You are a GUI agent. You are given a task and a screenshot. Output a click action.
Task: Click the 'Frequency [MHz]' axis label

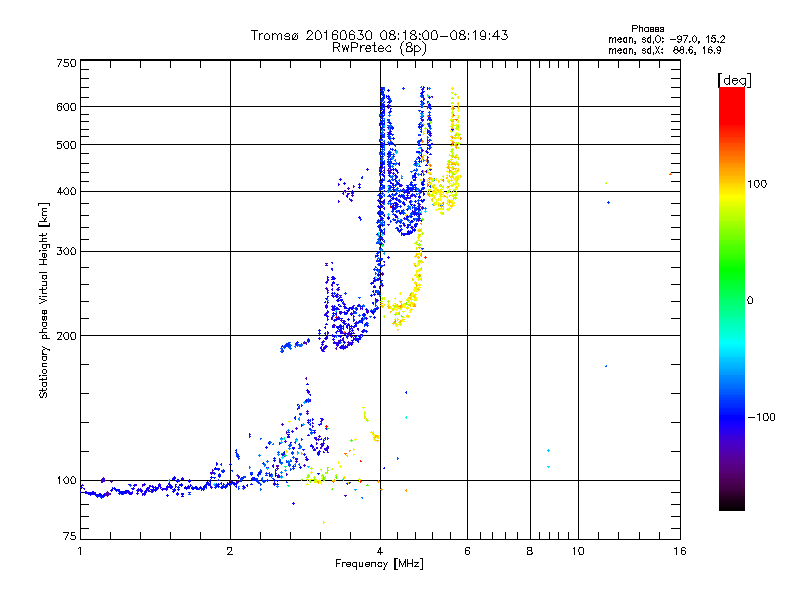coord(379,564)
